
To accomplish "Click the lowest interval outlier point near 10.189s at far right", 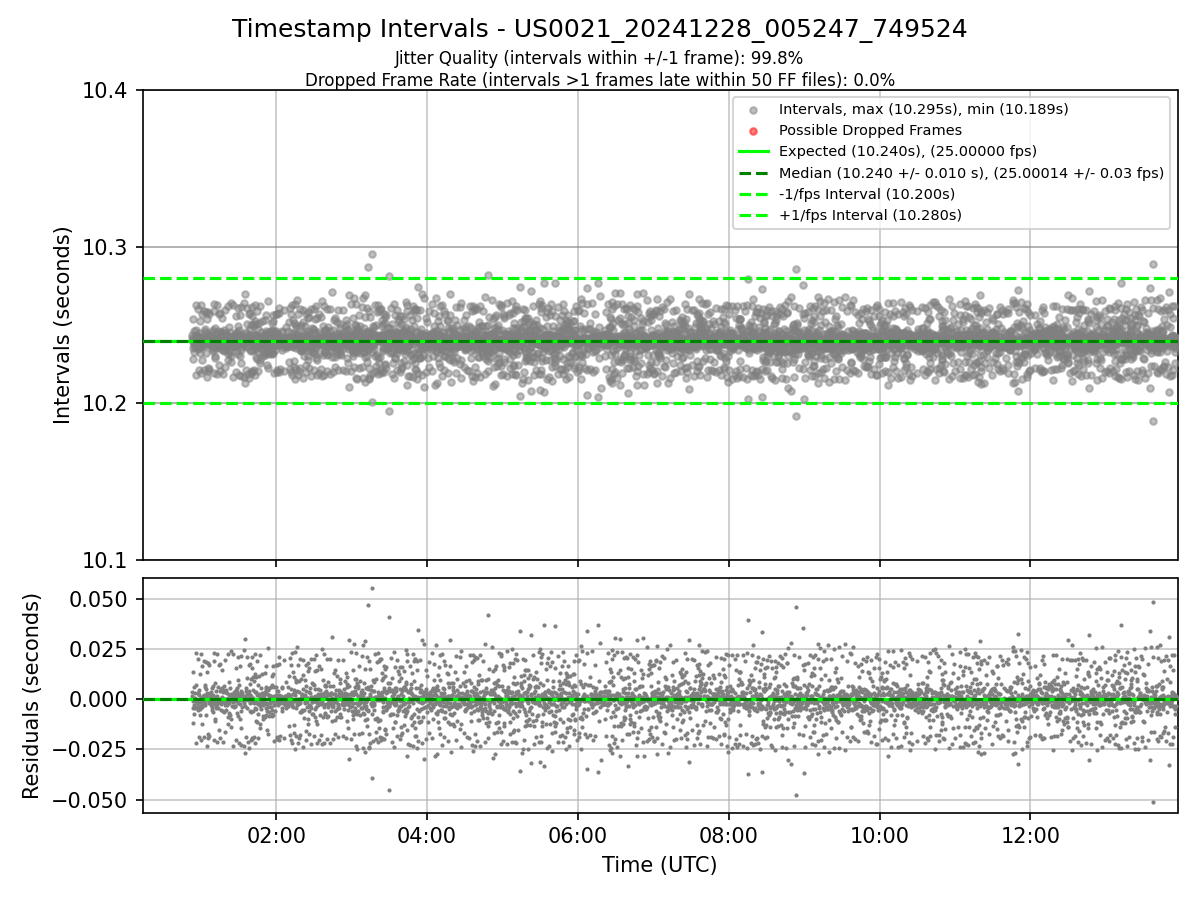I will [1153, 421].
